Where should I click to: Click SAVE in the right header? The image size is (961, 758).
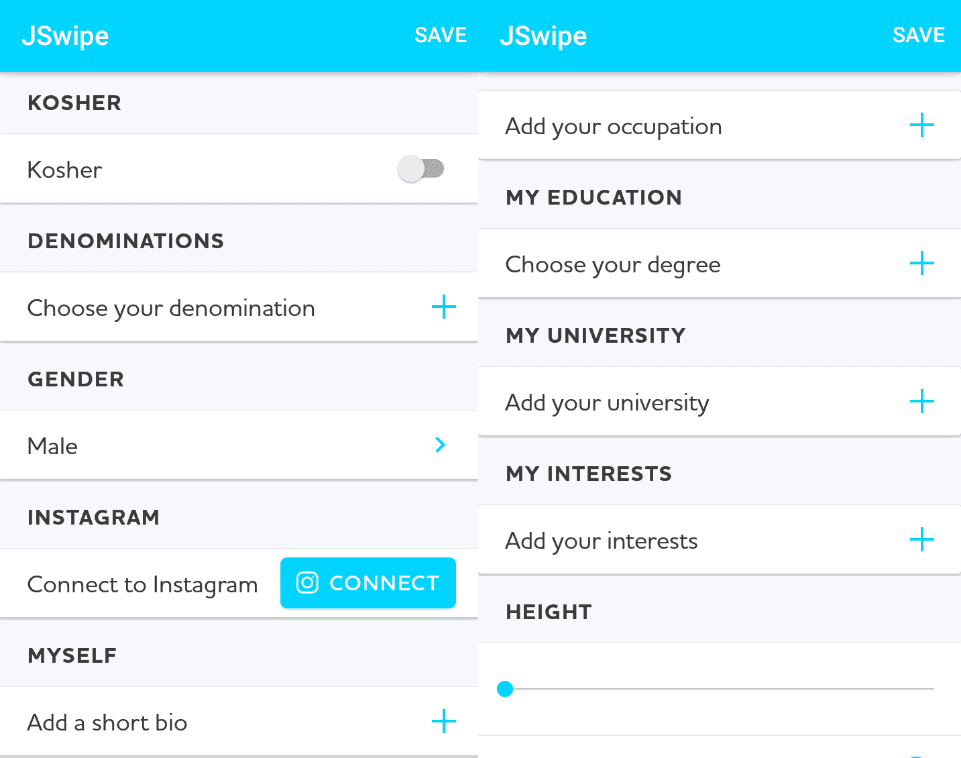918,35
